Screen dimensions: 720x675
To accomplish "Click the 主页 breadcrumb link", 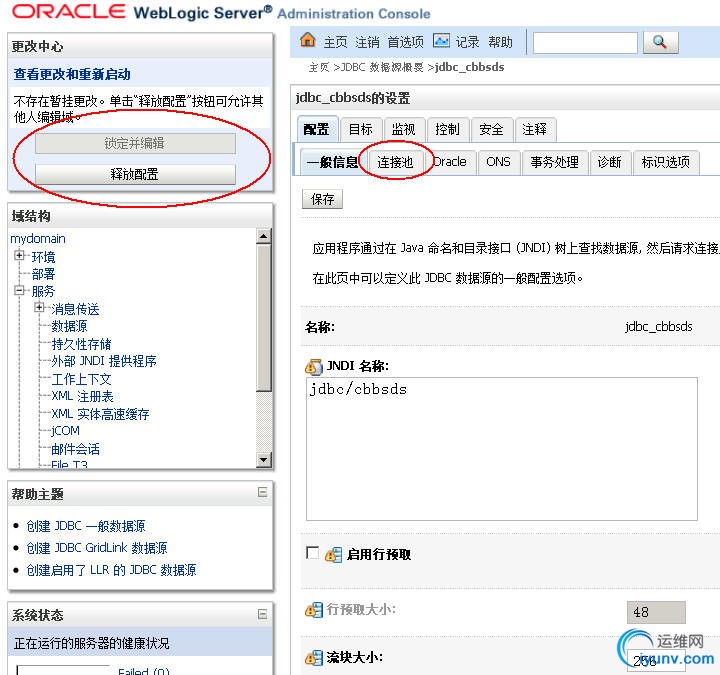I will click(319, 68).
